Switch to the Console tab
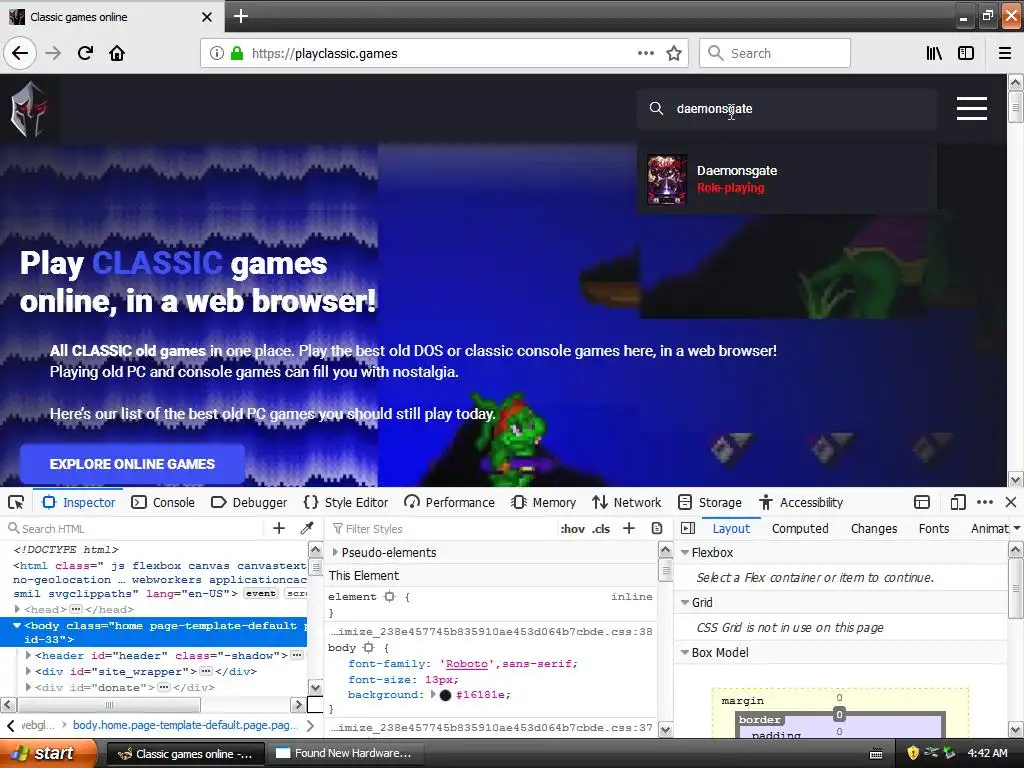This screenshot has width=1024, height=768. click(x=164, y=502)
